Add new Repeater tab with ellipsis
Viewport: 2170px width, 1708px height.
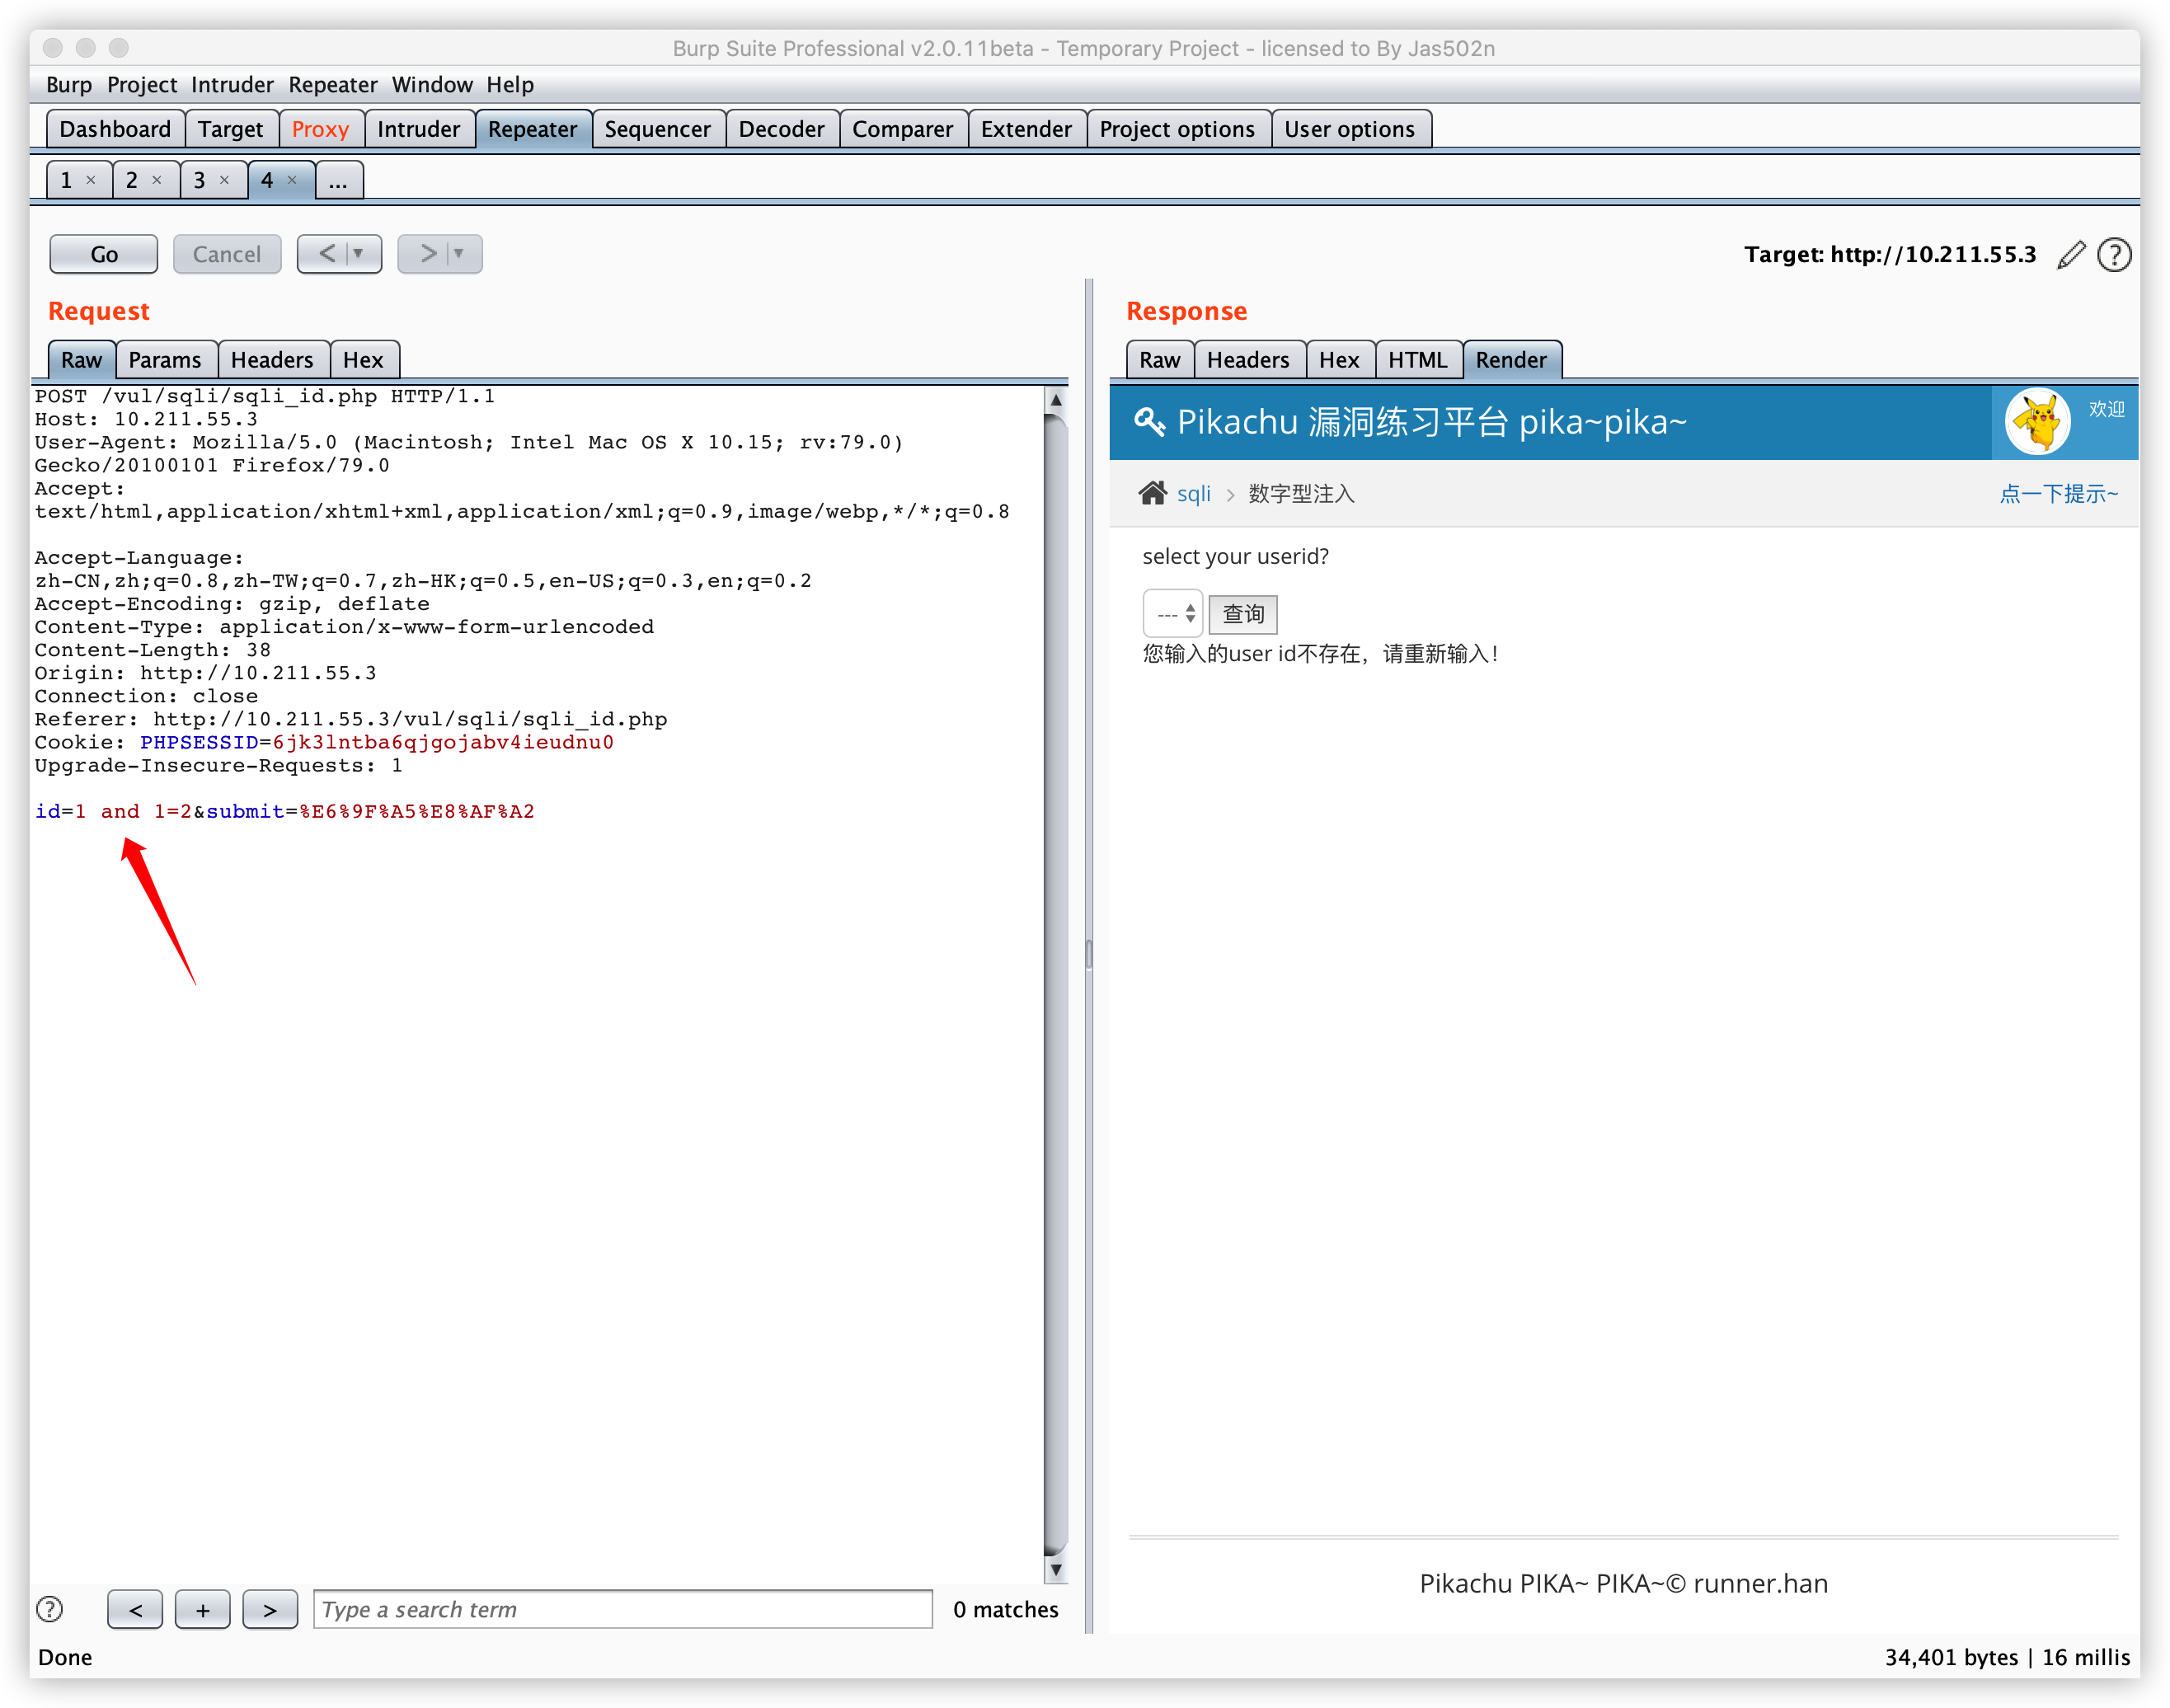pos(338,181)
